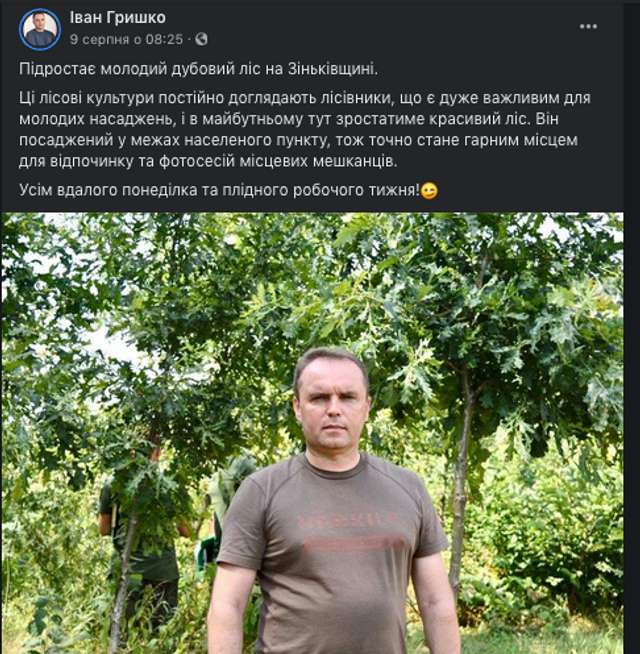640x654 pixels.
Task: Open Іван Гришко's round profile avatar
Action: (x=40, y=30)
